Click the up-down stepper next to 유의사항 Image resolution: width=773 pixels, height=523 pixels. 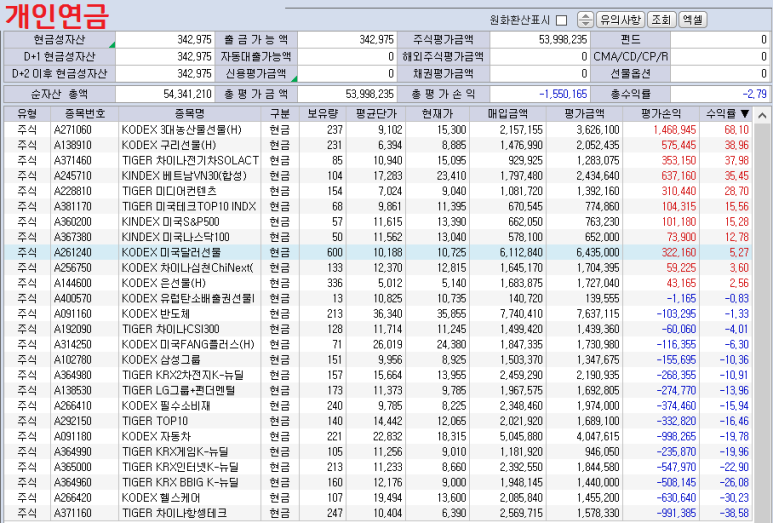585,20
